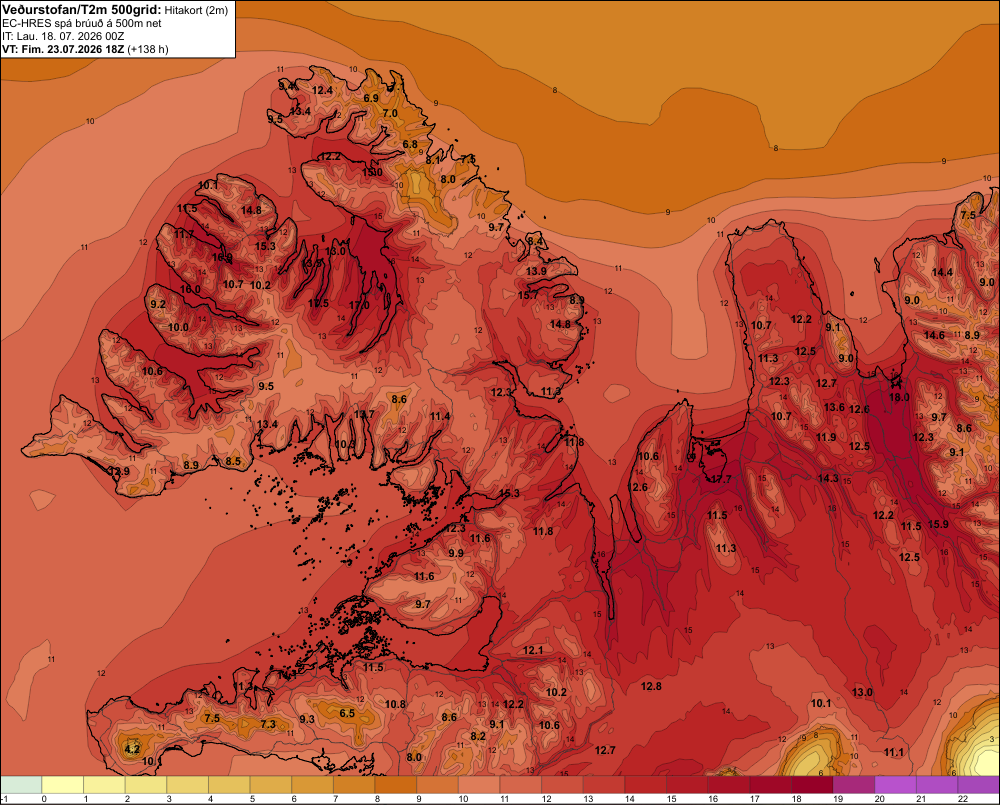Select the 12.1 temperature value
1000x805 pixels.
(x=533, y=650)
